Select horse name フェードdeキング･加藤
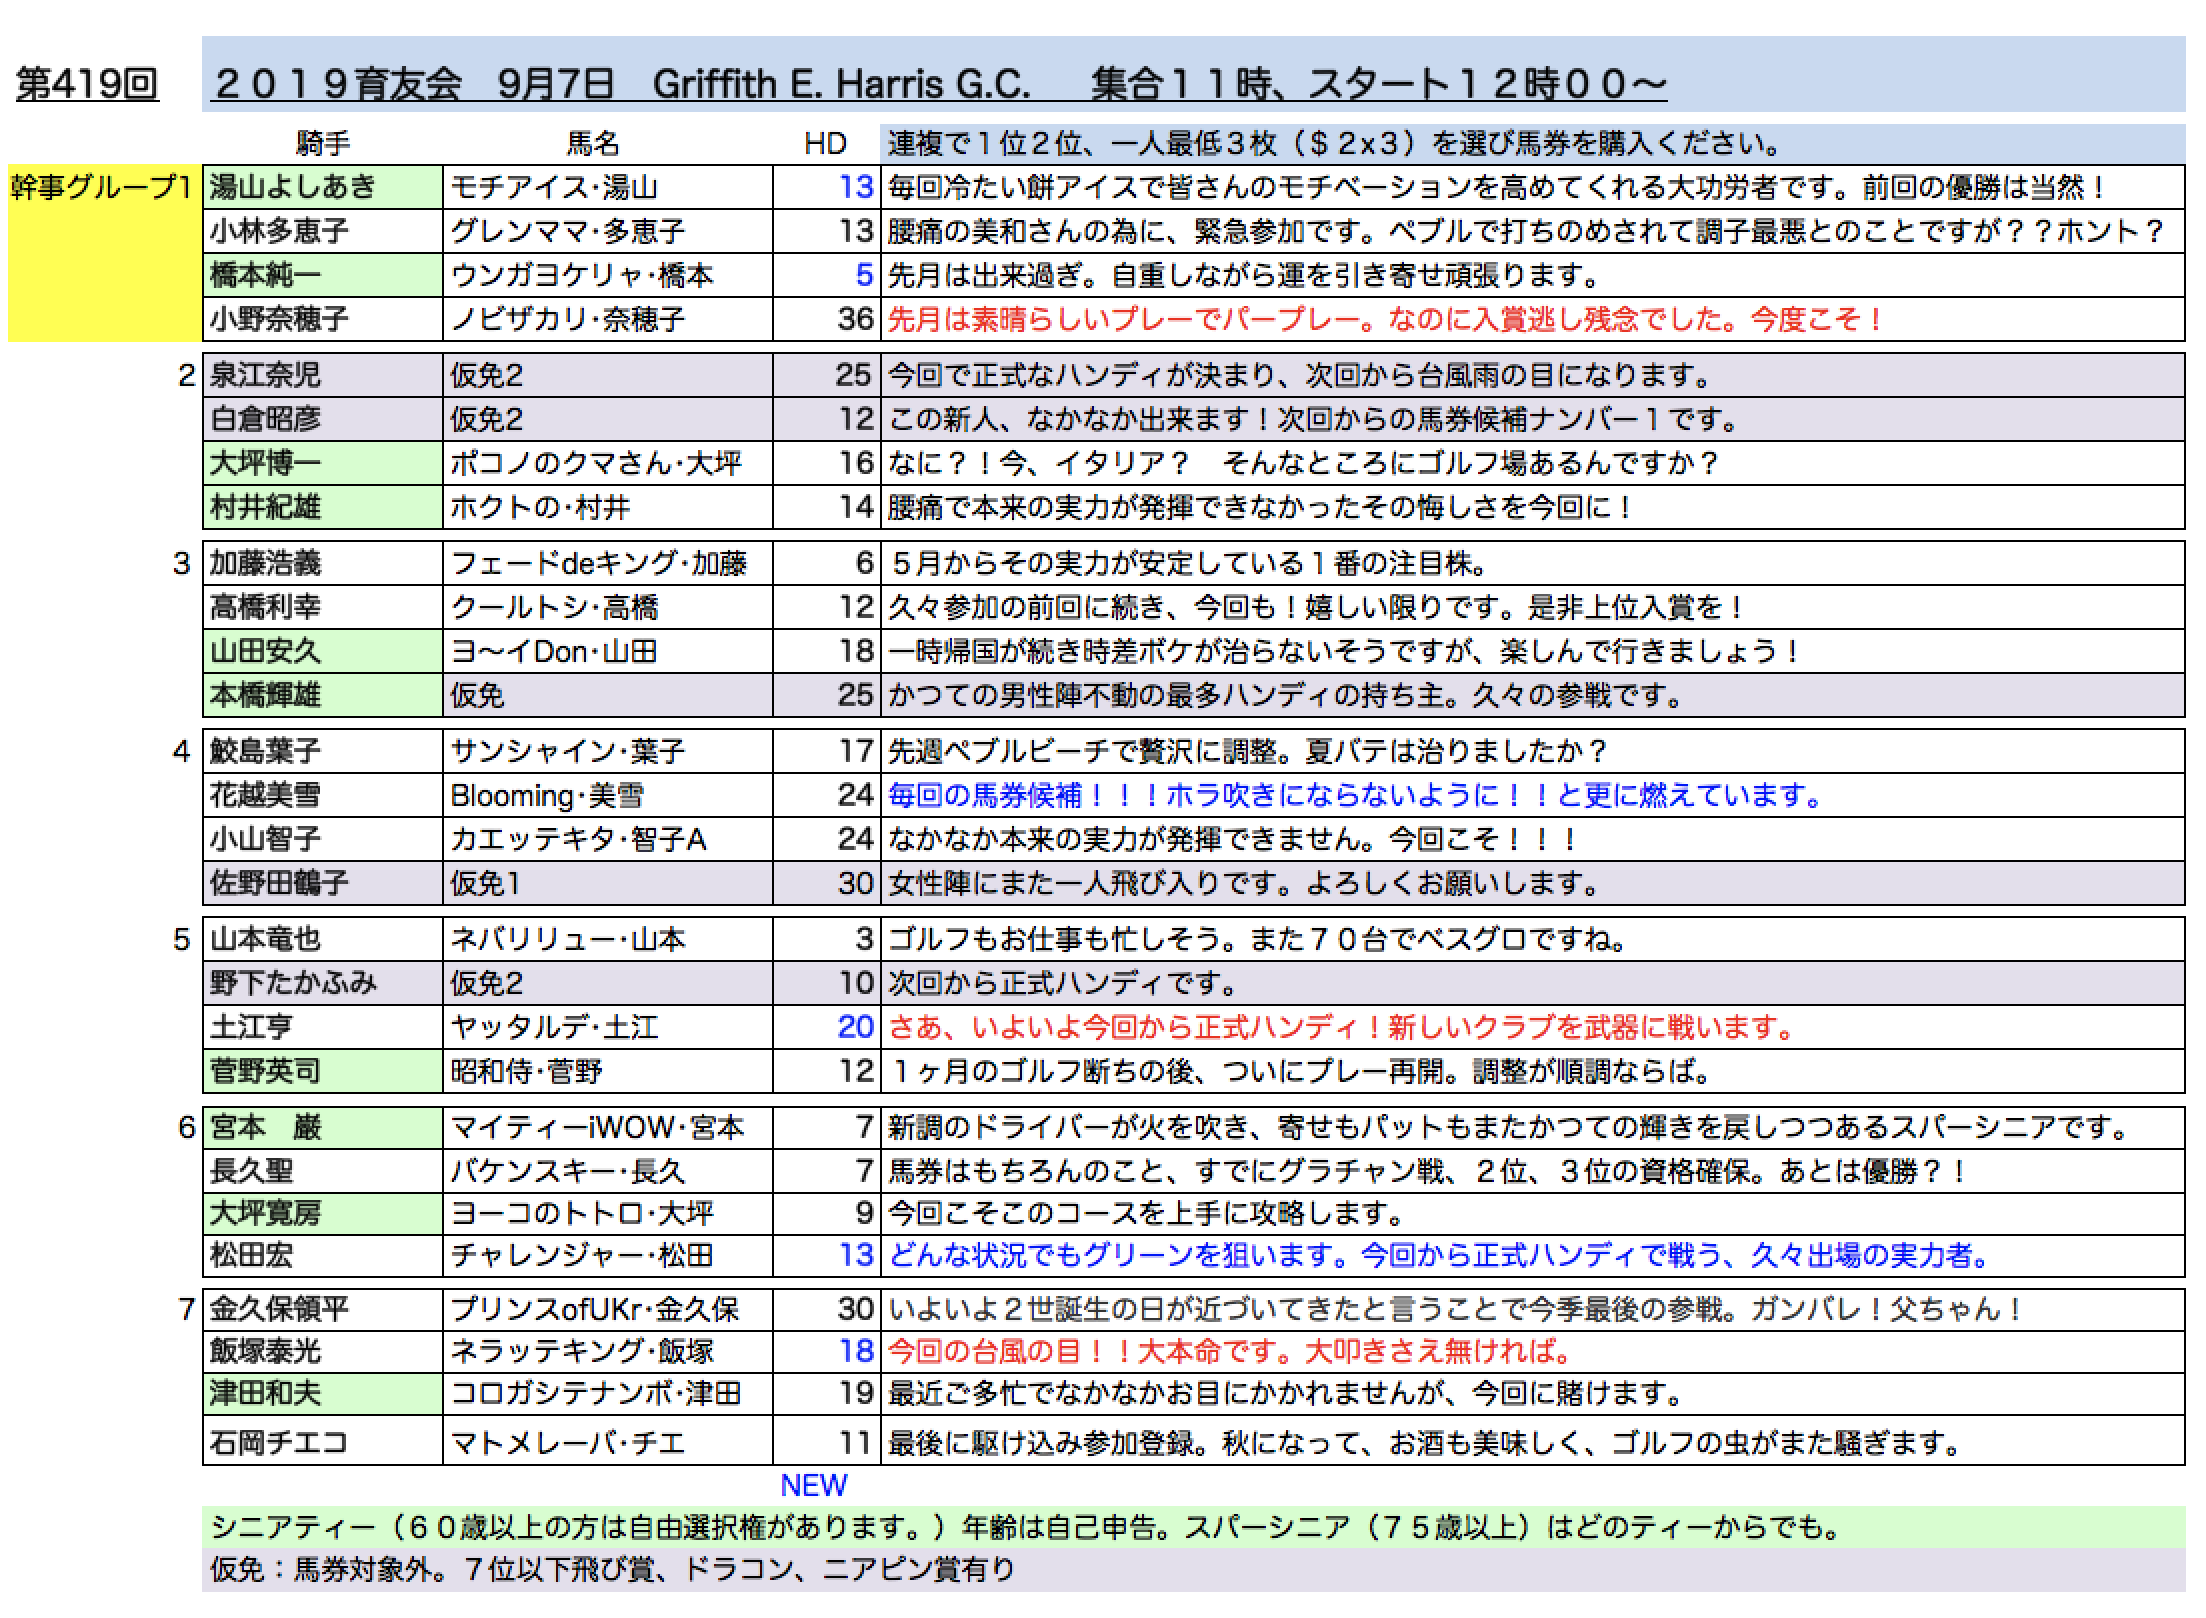Screen dimensions: 2206x1618 click(608, 563)
